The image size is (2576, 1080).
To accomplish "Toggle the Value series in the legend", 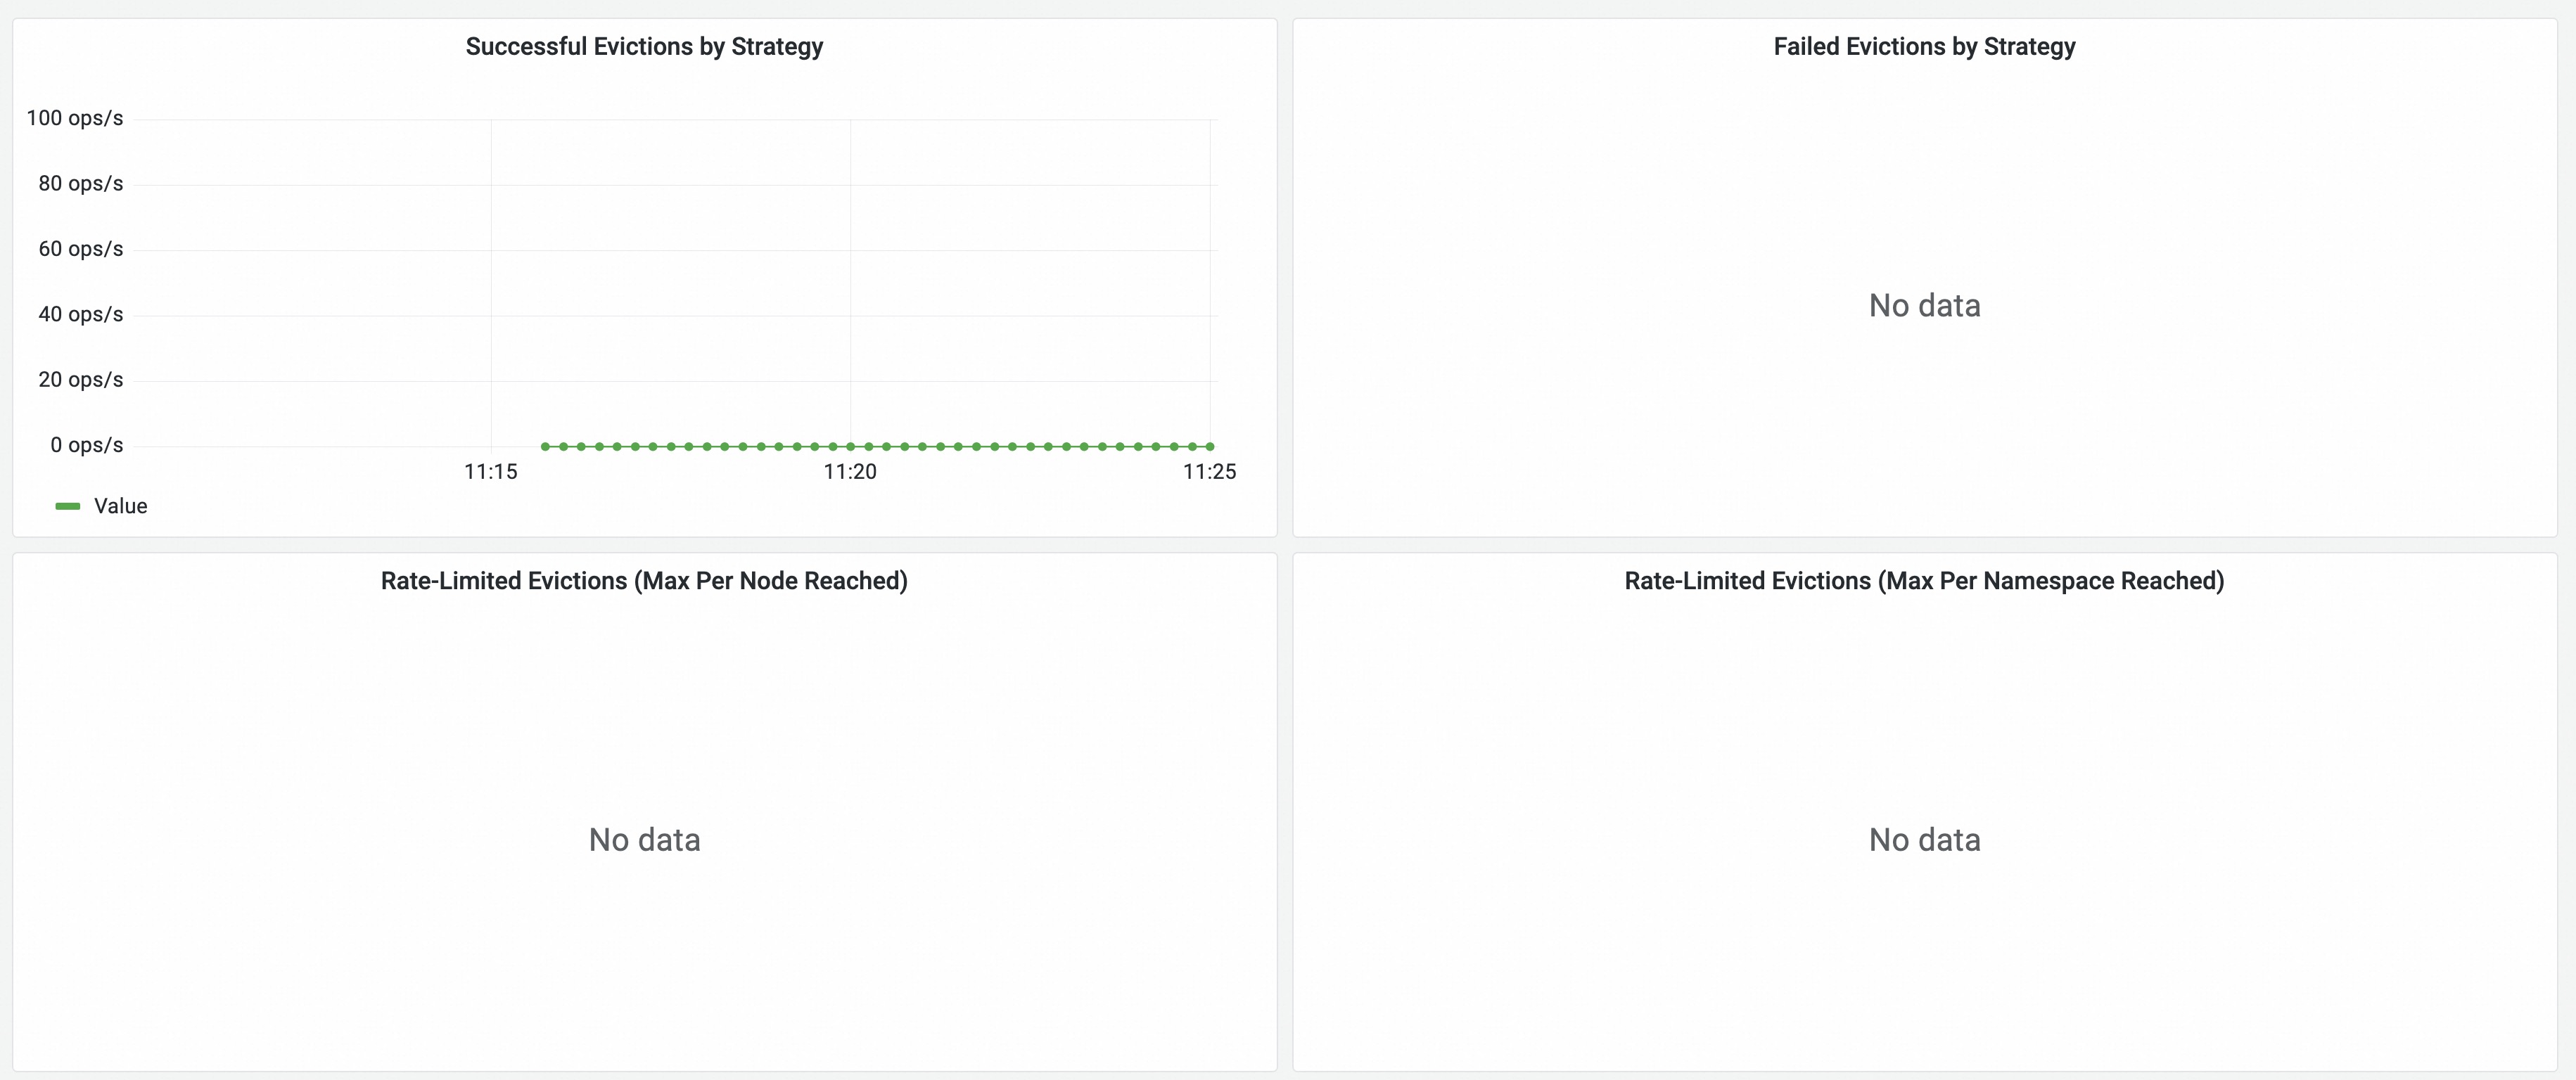I will click(120, 506).
